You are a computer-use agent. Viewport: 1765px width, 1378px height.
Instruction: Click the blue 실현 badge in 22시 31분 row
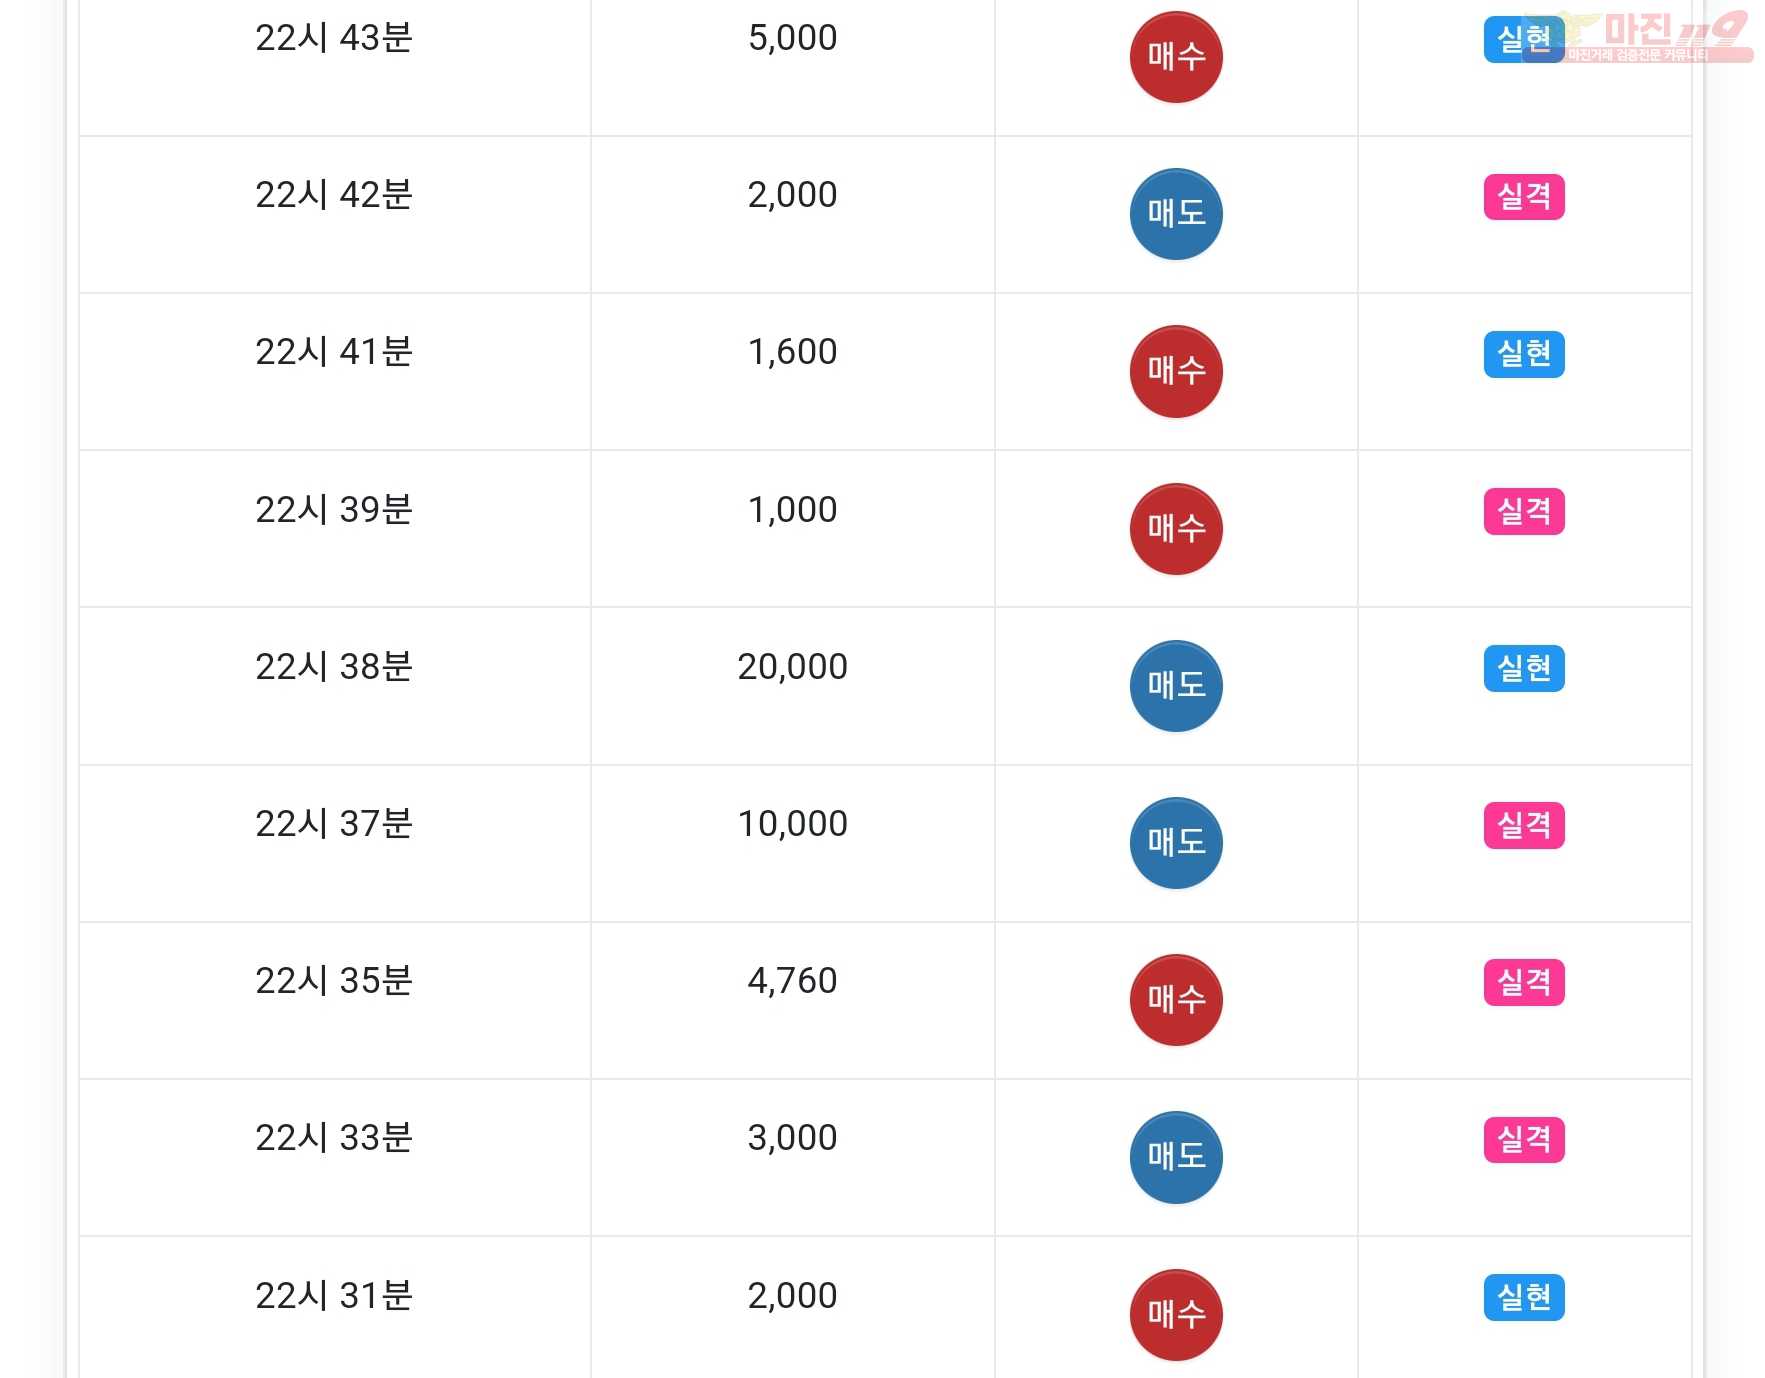(x=1524, y=1297)
